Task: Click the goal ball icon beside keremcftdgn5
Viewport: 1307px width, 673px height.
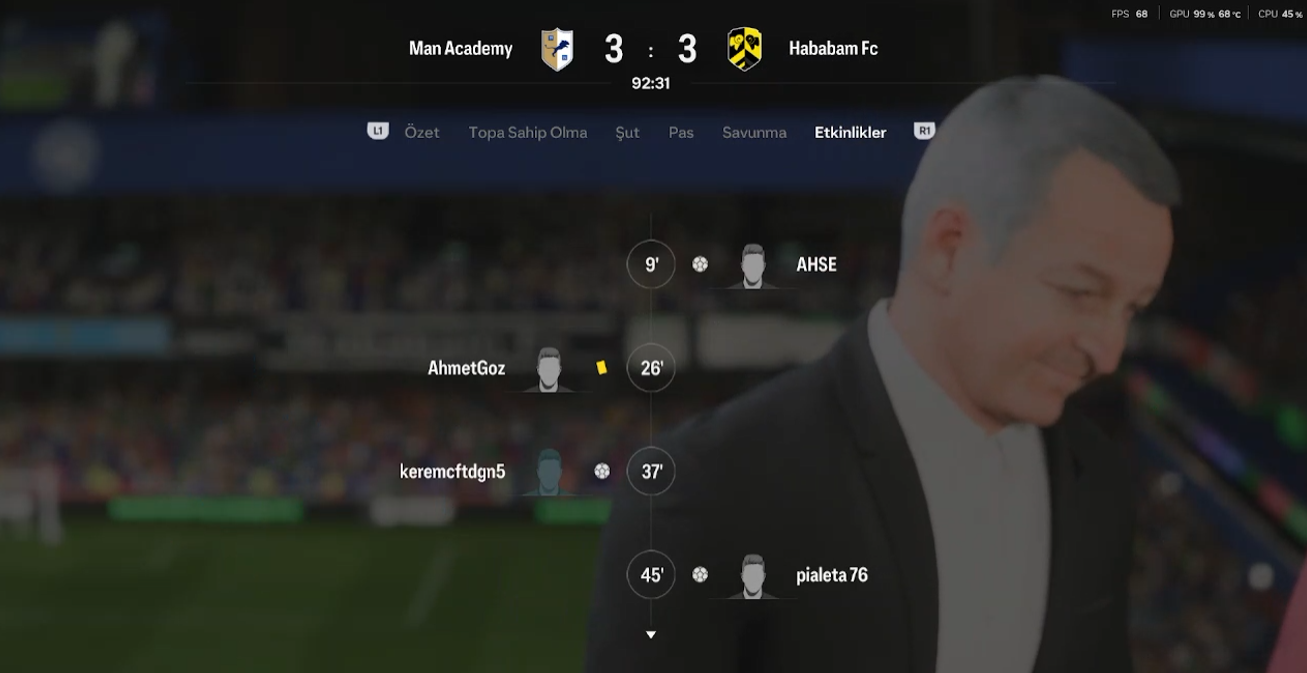Action: (x=602, y=471)
